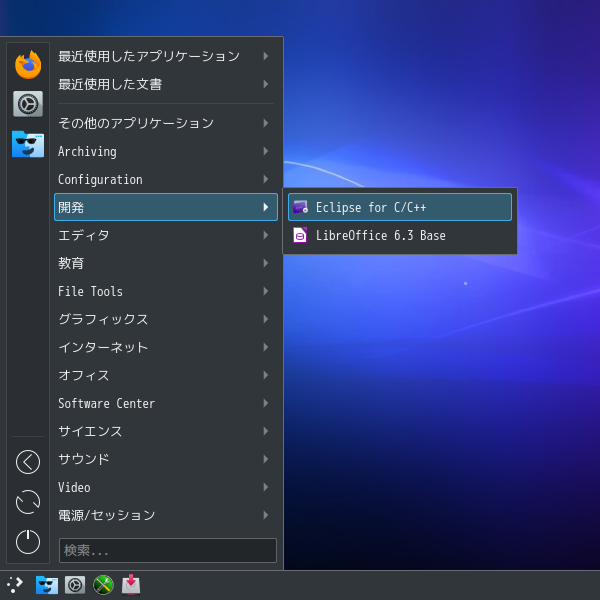This screenshot has height=600, width=600.
Task: Open the application launcher icon on the taskbar
Action: pos(15,585)
